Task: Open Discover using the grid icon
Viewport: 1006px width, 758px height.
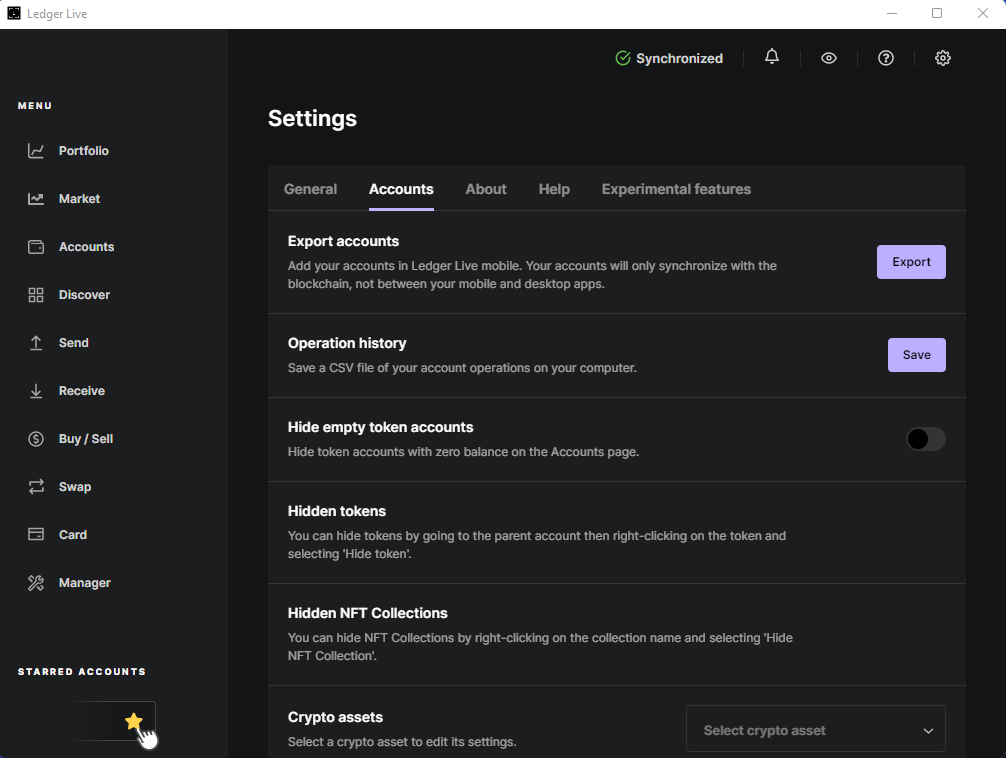Action: (36, 295)
